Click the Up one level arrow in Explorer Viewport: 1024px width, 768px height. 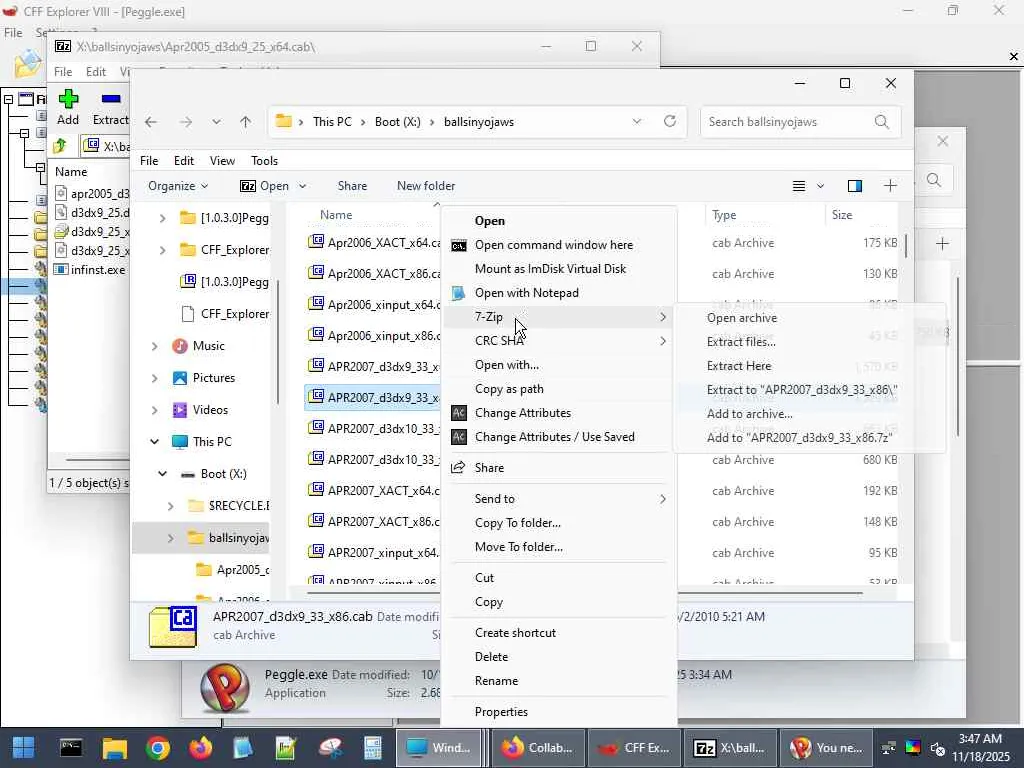246,122
